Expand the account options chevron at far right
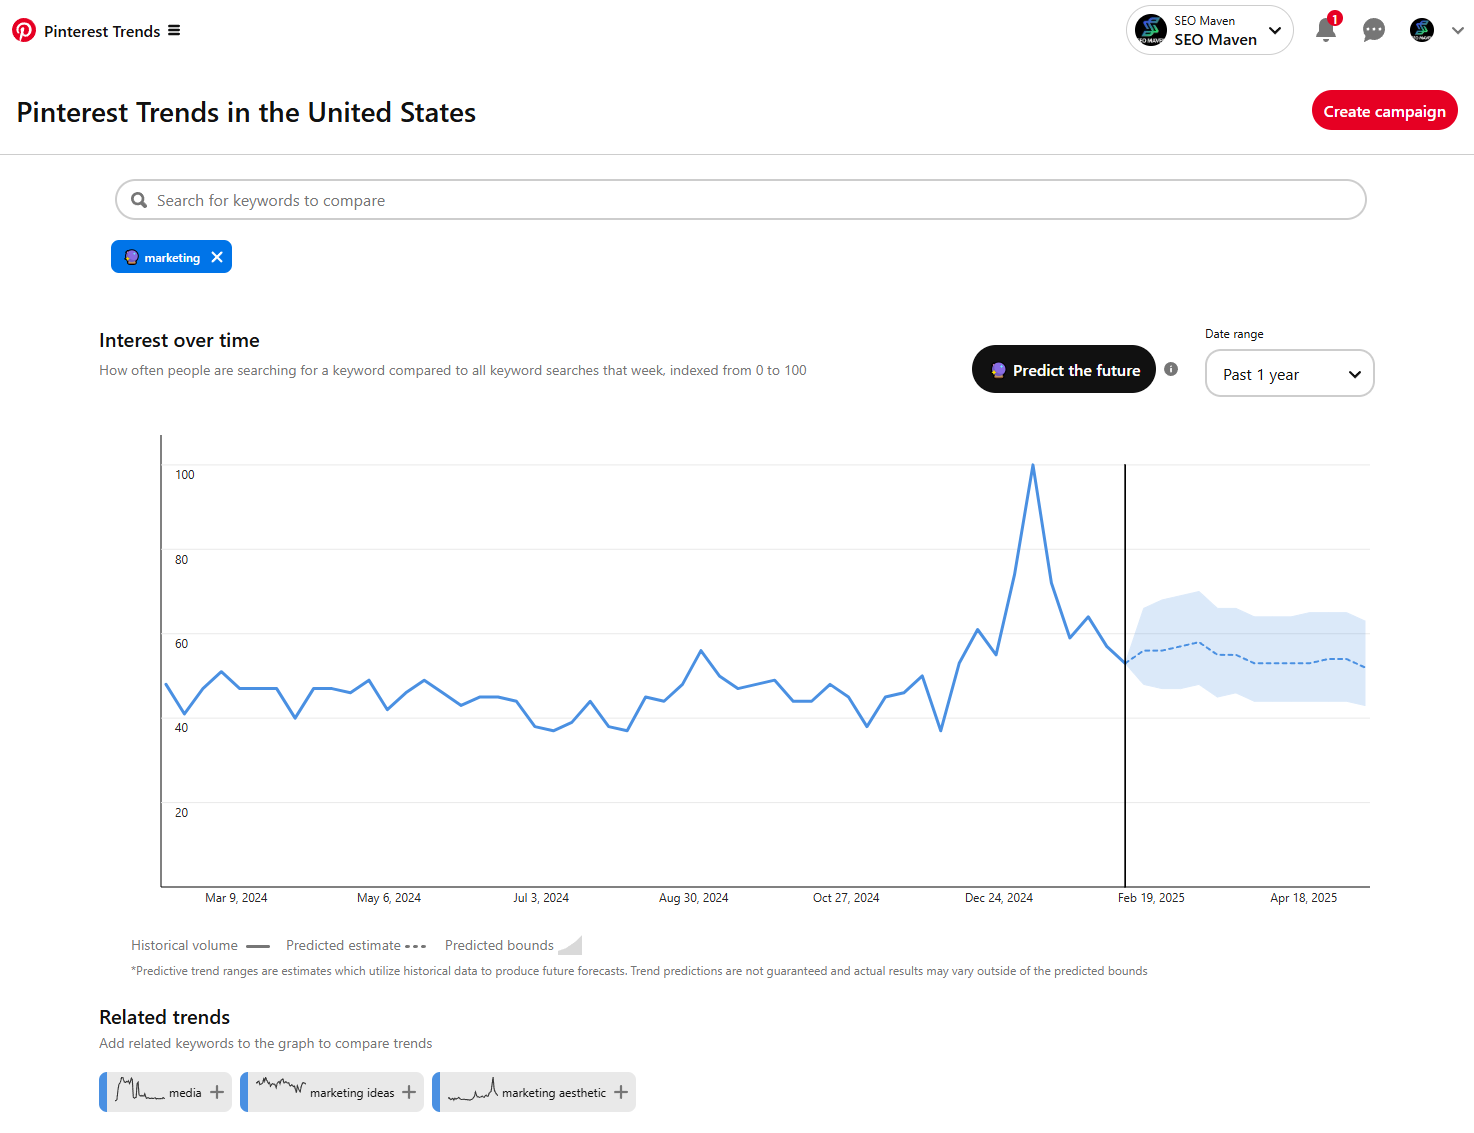 pyautogui.click(x=1457, y=30)
